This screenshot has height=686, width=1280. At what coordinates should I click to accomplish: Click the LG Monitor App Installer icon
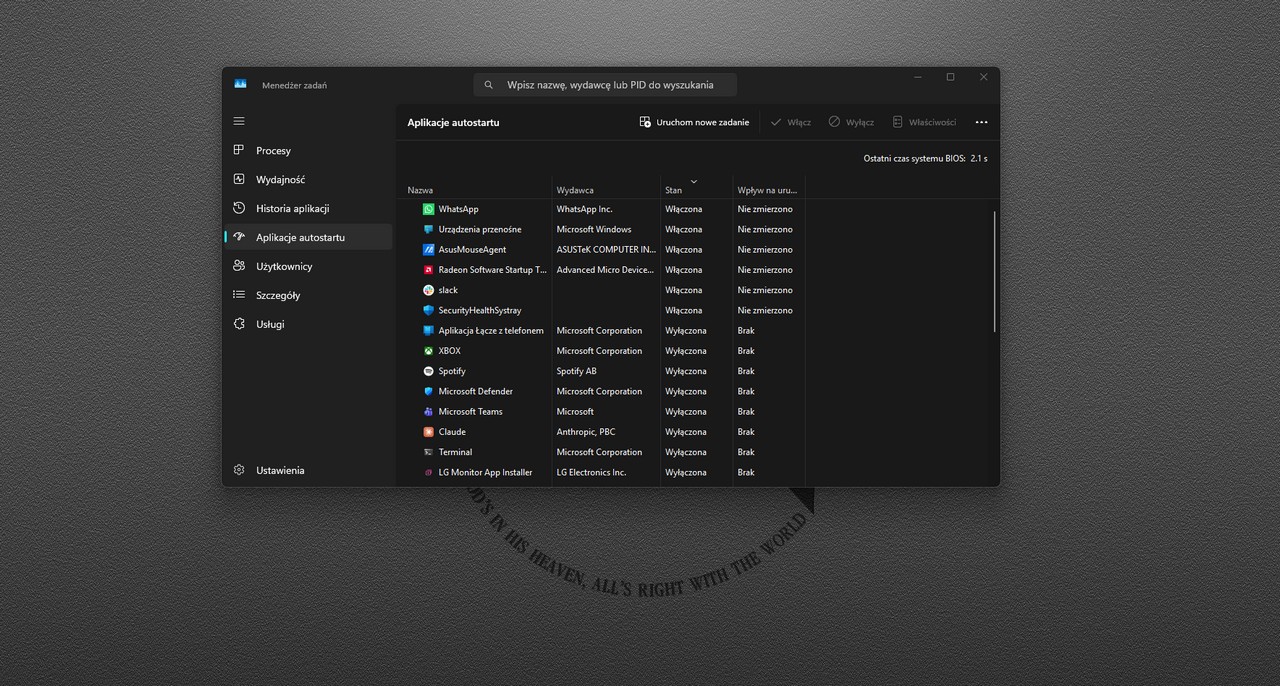428,472
